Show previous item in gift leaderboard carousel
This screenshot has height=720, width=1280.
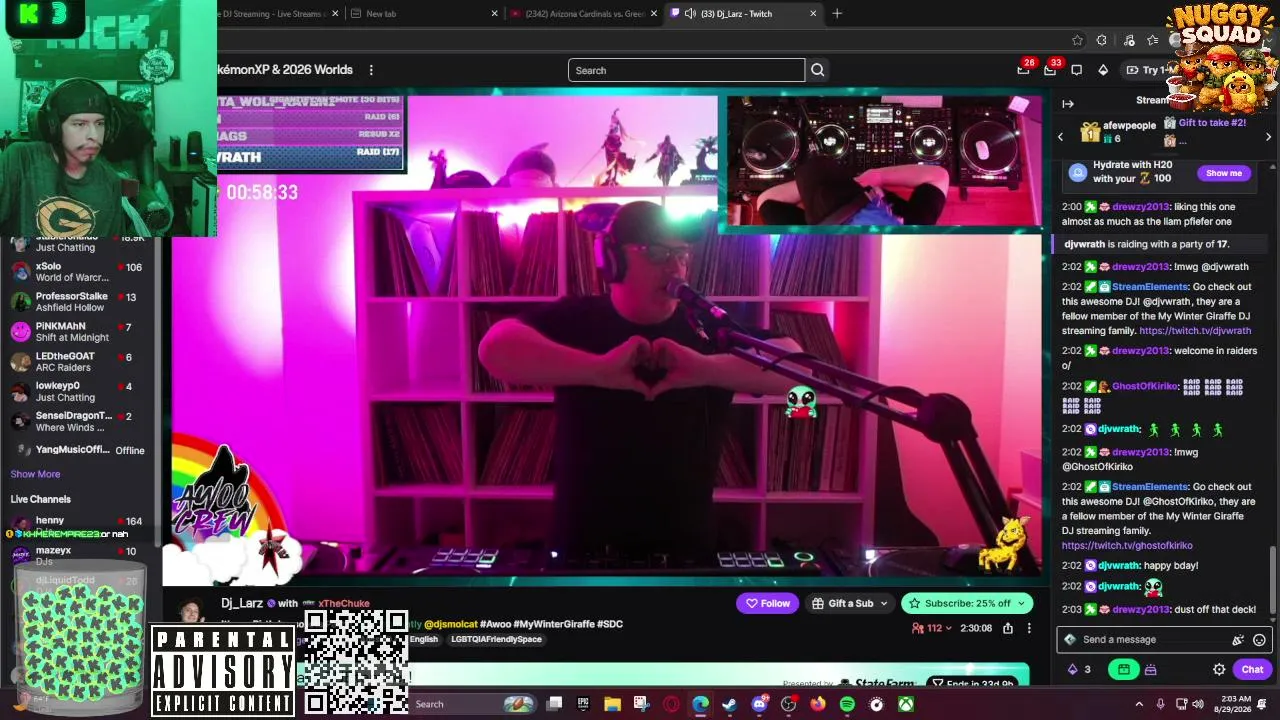[x=1060, y=136]
